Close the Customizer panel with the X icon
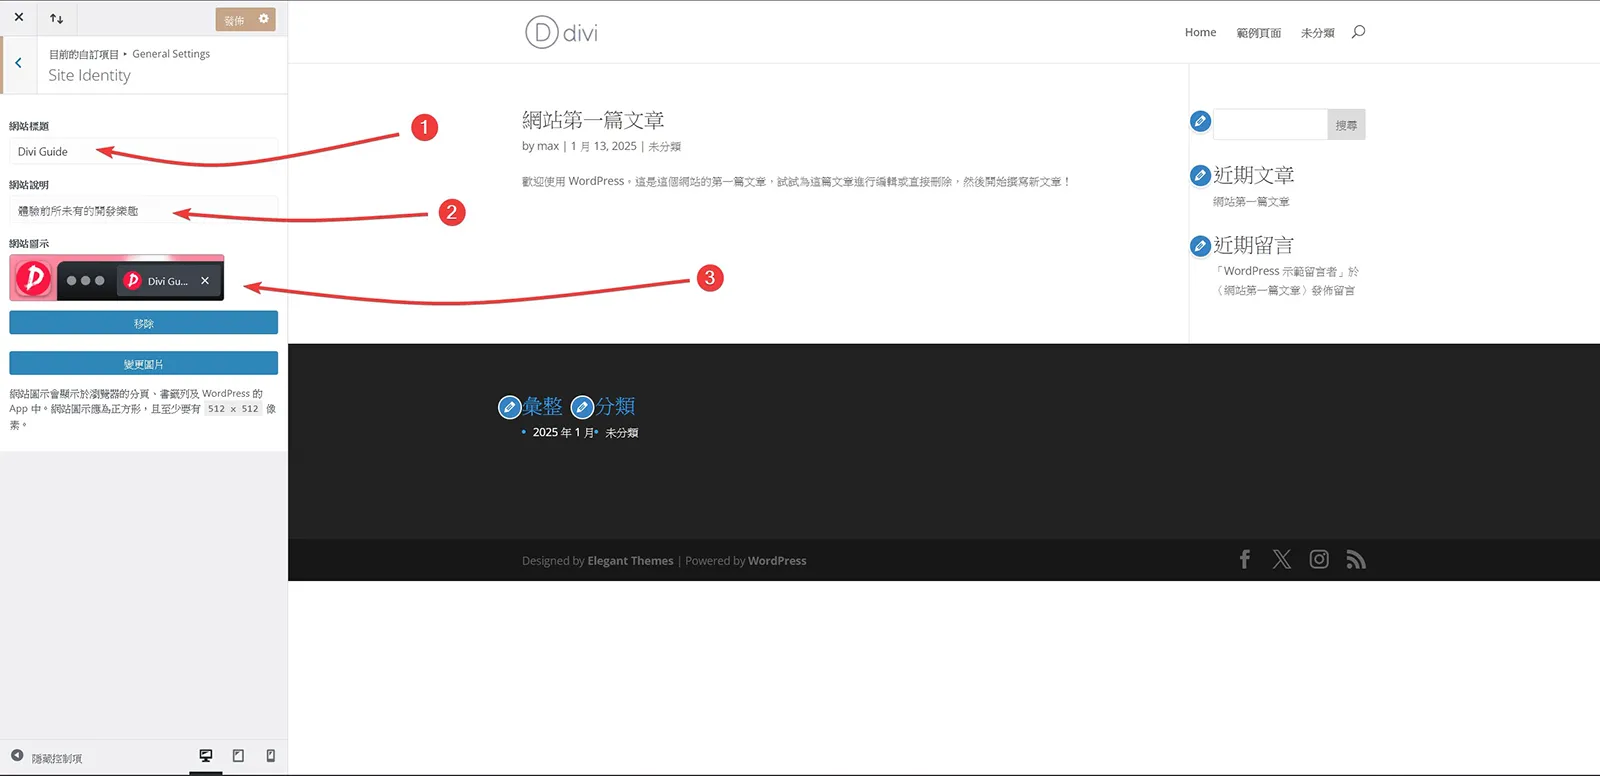This screenshot has width=1600, height=776. pyautogui.click(x=18, y=17)
